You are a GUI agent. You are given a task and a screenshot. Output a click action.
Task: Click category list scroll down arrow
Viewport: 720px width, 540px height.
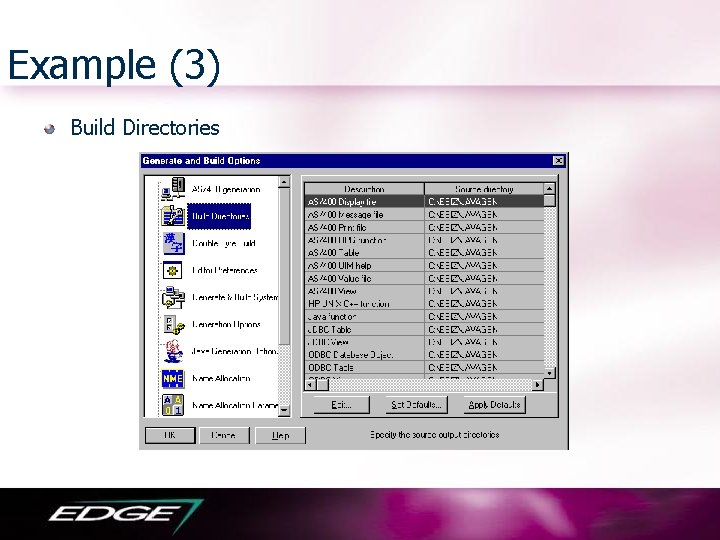(x=284, y=410)
